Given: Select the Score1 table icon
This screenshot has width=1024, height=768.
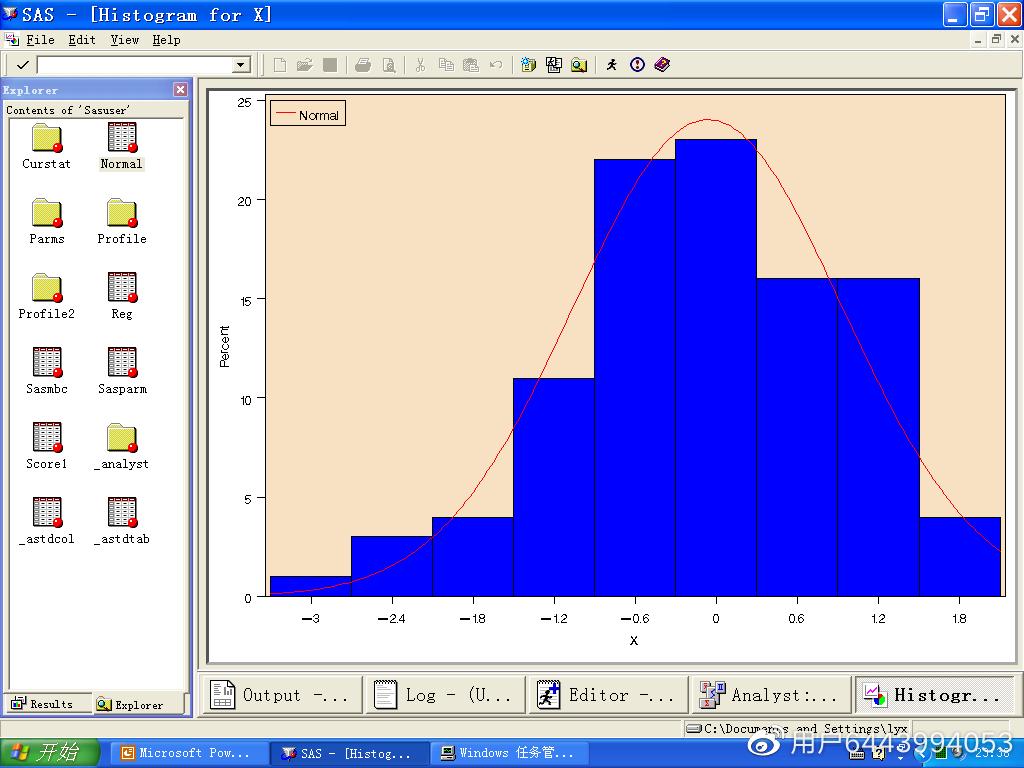Looking at the screenshot, I should (46, 438).
